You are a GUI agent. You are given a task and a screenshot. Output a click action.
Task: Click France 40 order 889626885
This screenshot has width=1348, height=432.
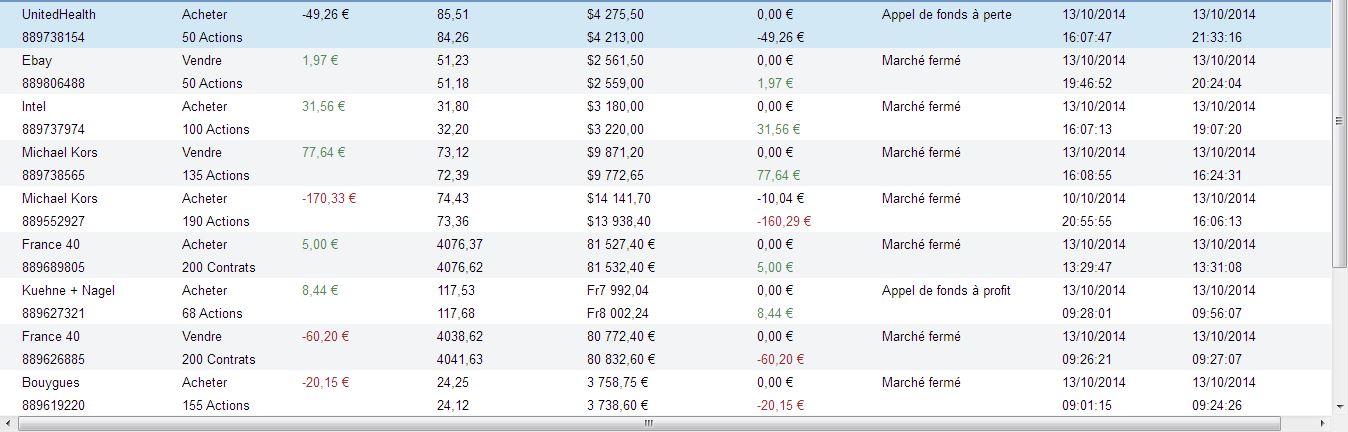tap(53, 359)
